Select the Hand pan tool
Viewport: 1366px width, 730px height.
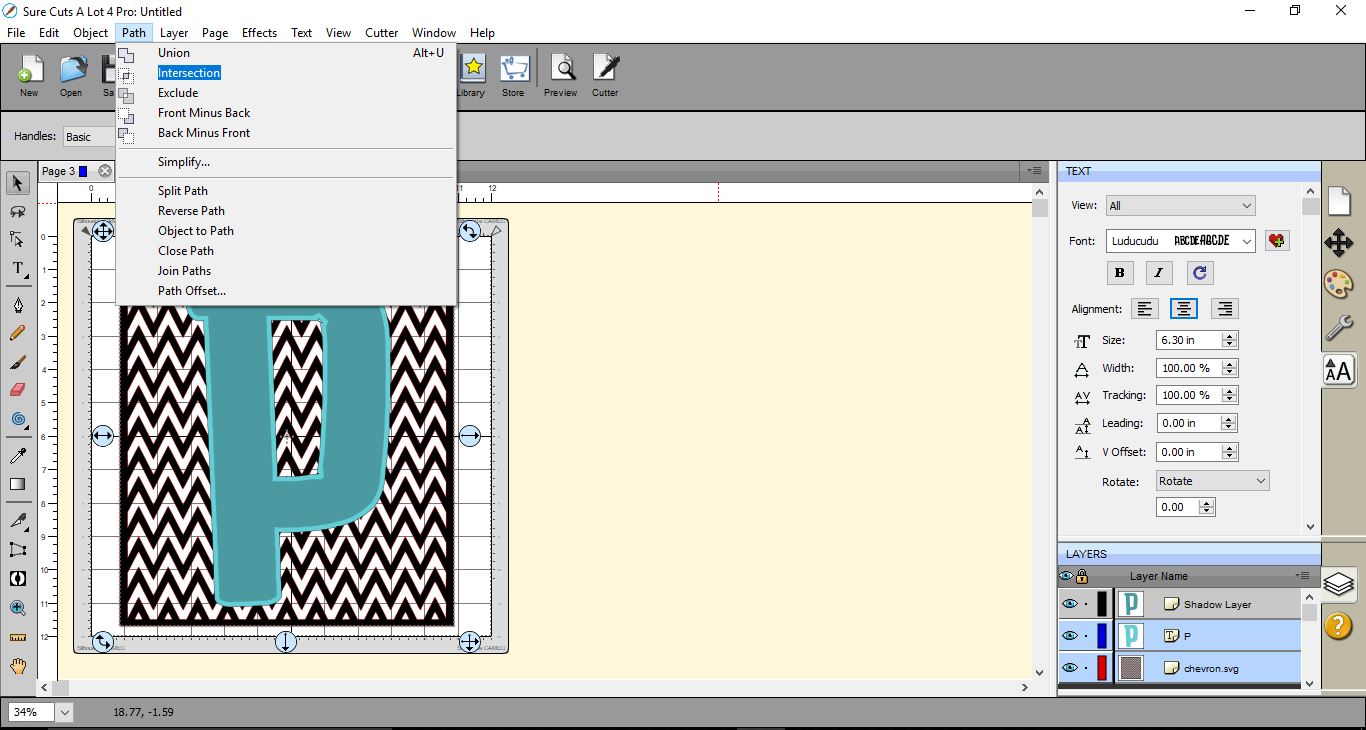(18, 666)
